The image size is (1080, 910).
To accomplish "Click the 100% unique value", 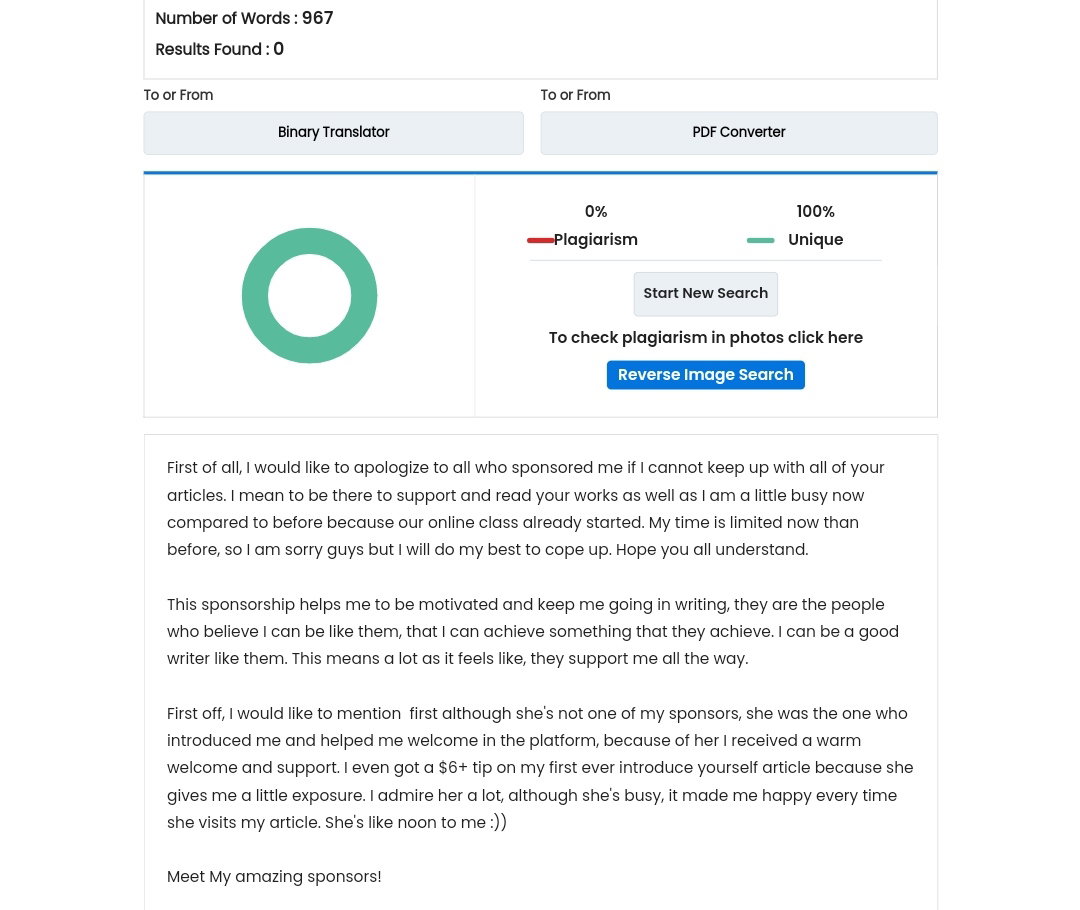I will pos(816,211).
